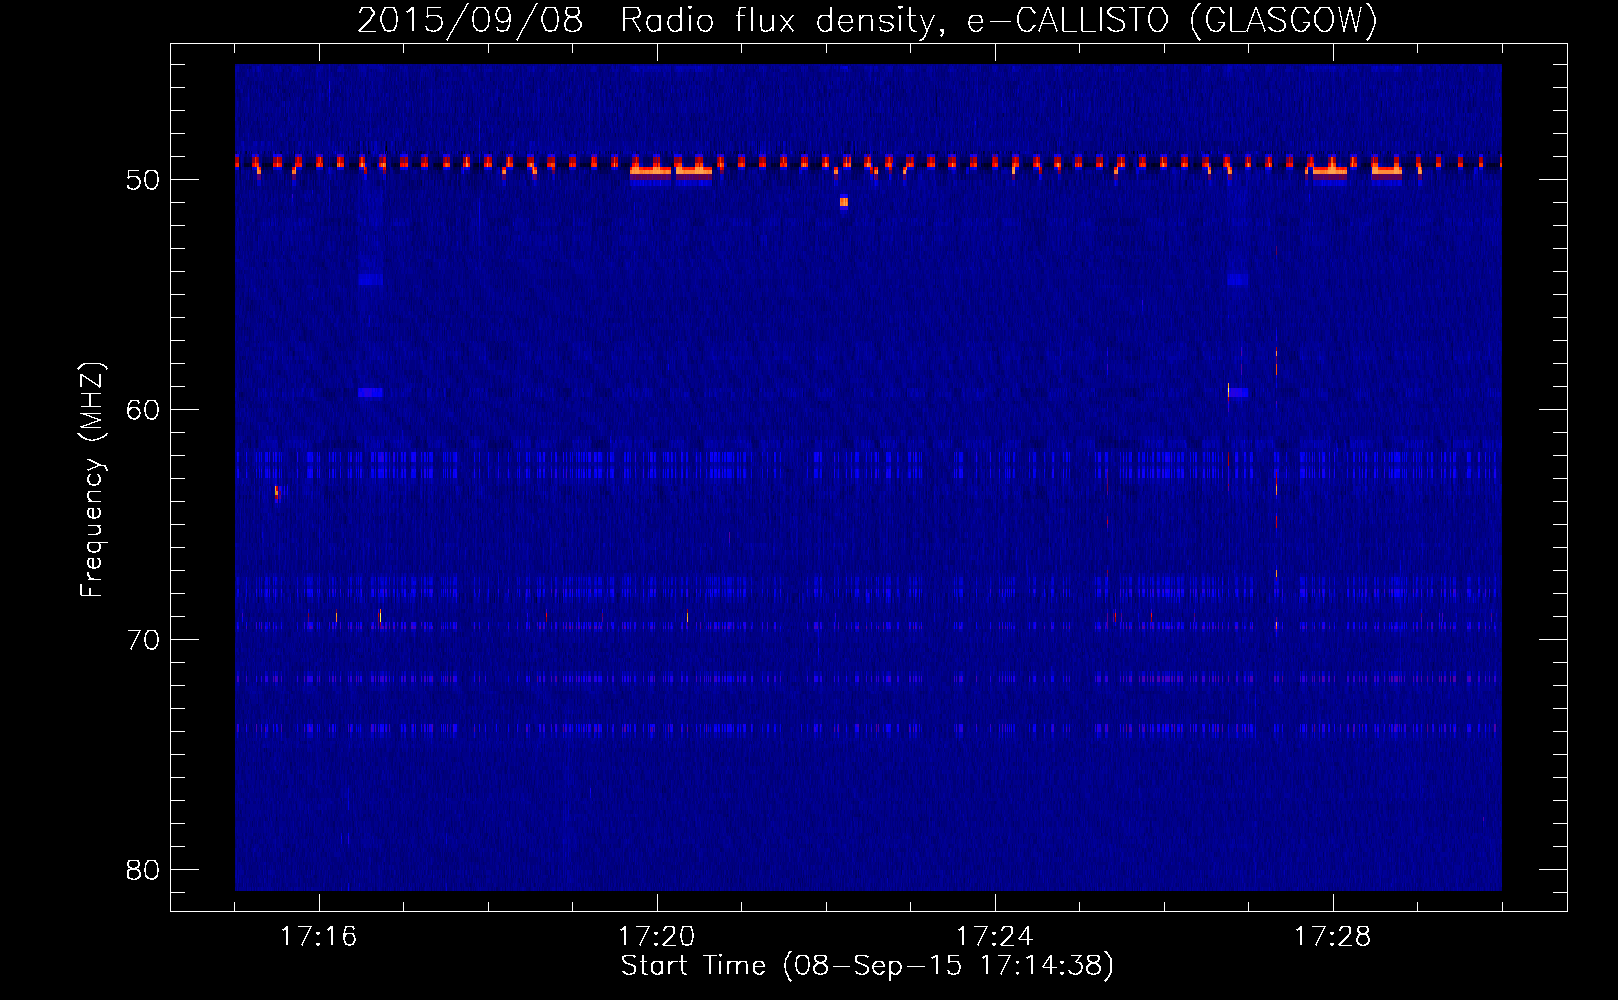Click the x-axis label "Start Time (08-Sep-15 17:14:38)"
The image size is (1618, 1000).
coord(867,966)
